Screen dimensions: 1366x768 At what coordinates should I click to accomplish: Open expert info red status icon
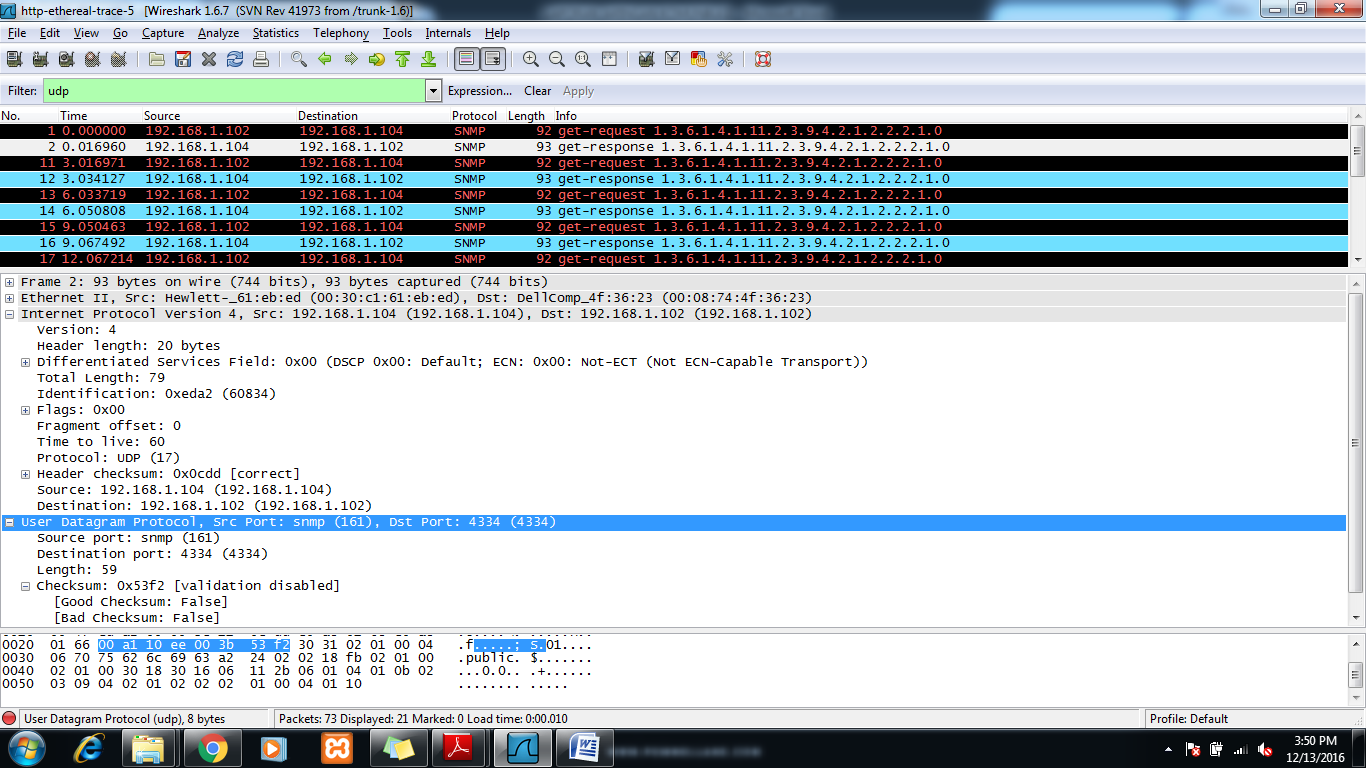[x=10, y=718]
